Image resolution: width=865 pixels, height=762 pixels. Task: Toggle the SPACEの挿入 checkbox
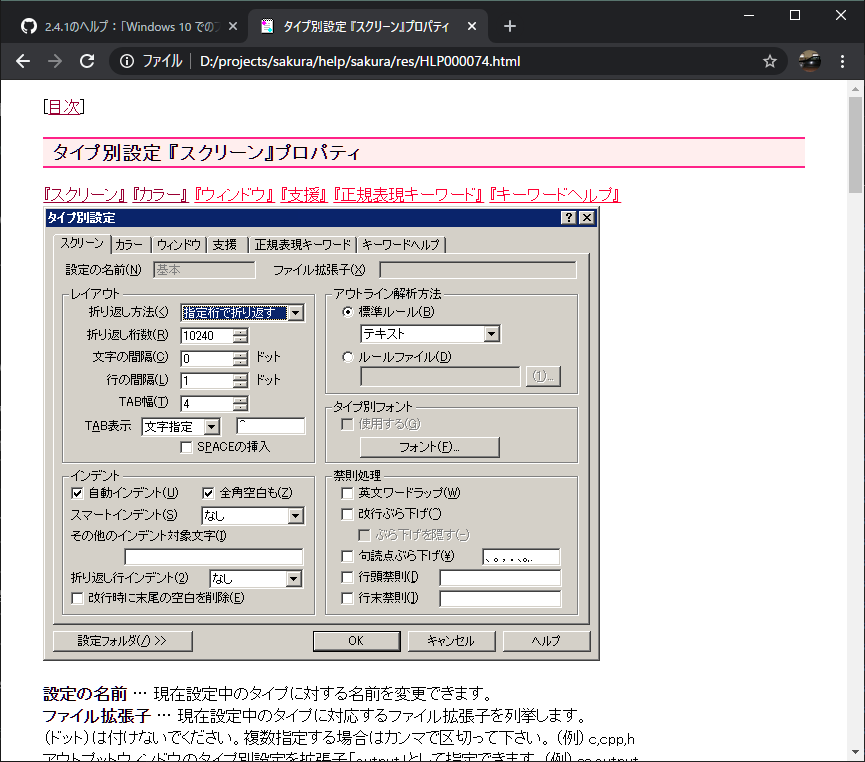186,447
